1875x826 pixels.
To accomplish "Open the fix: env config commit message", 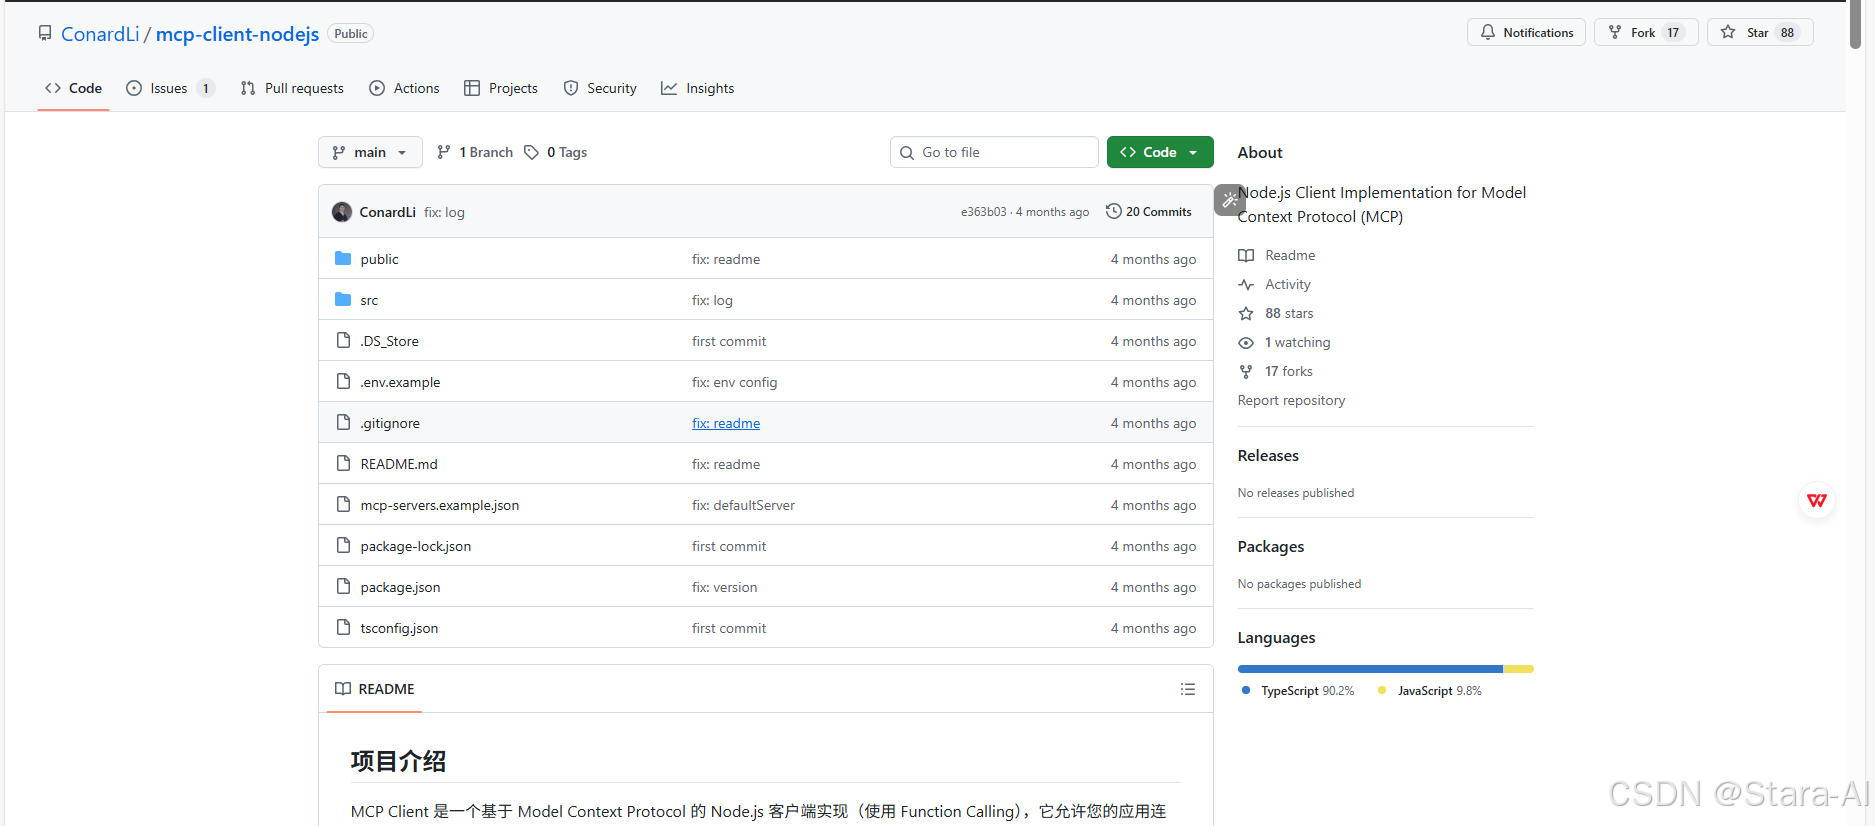I will [x=734, y=382].
